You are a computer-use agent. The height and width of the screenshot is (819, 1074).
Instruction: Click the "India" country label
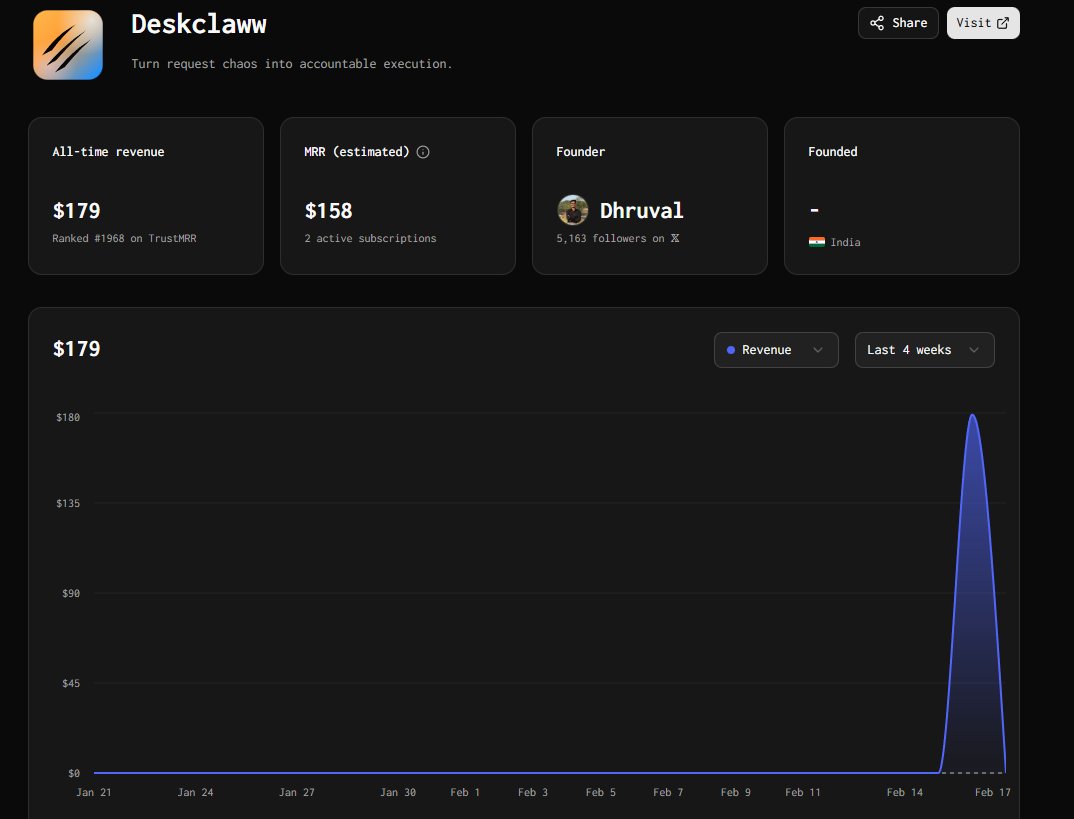(x=845, y=242)
